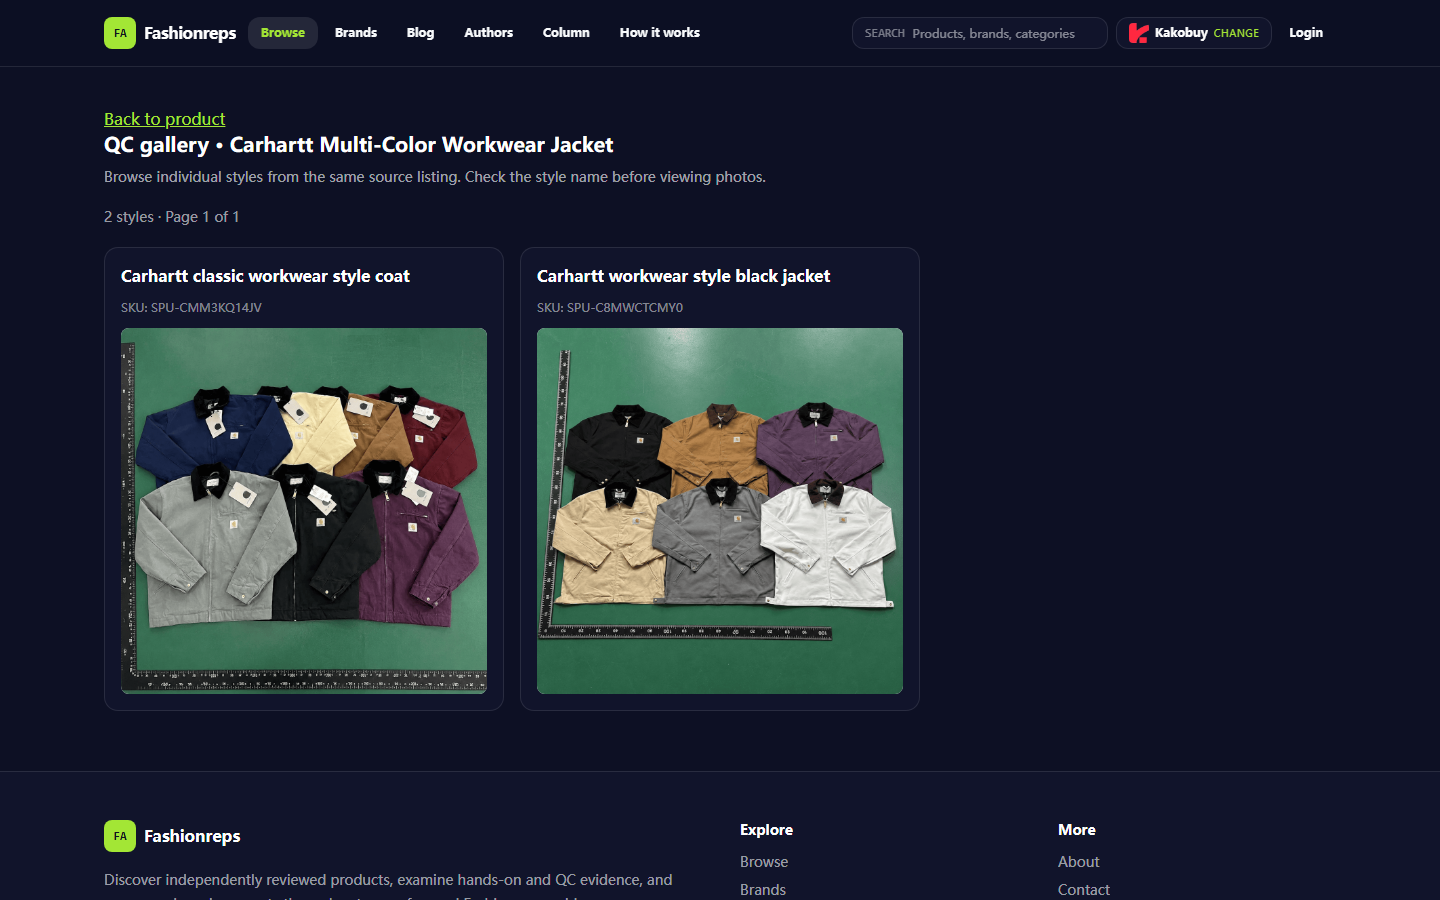Click the Carhartt classic workwear style coat title
The image size is (1440, 900).
265,276
